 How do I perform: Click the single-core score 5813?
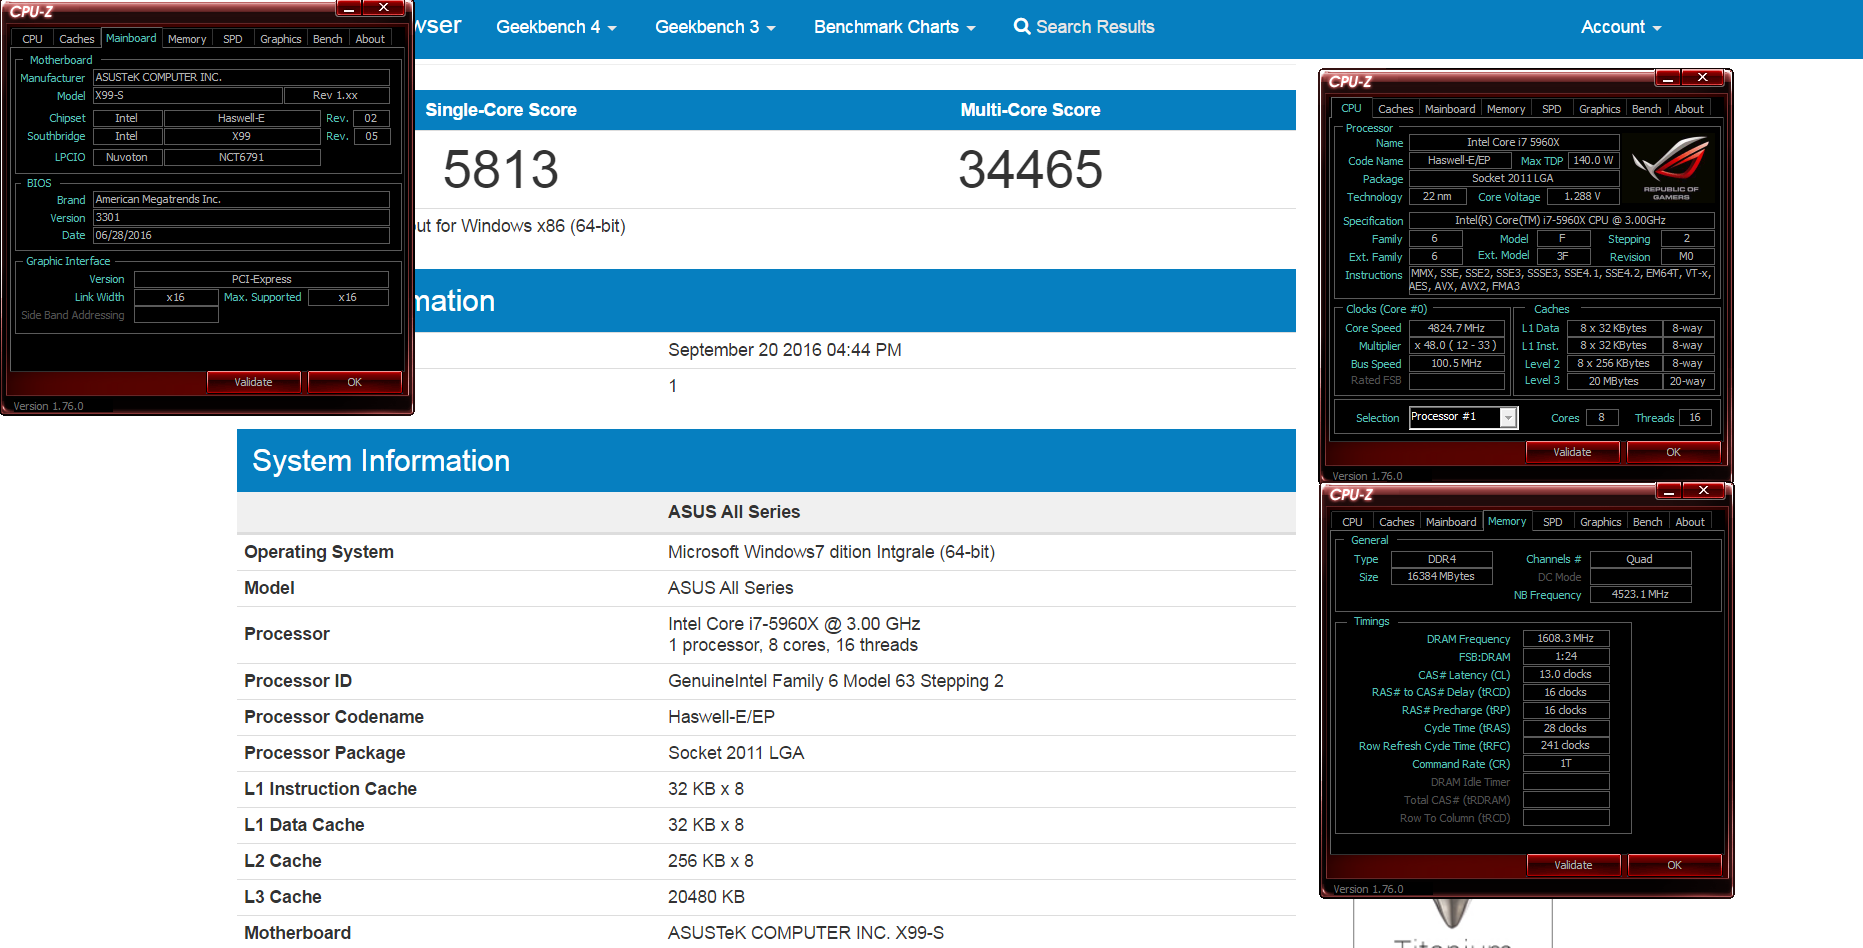(501, 169)
